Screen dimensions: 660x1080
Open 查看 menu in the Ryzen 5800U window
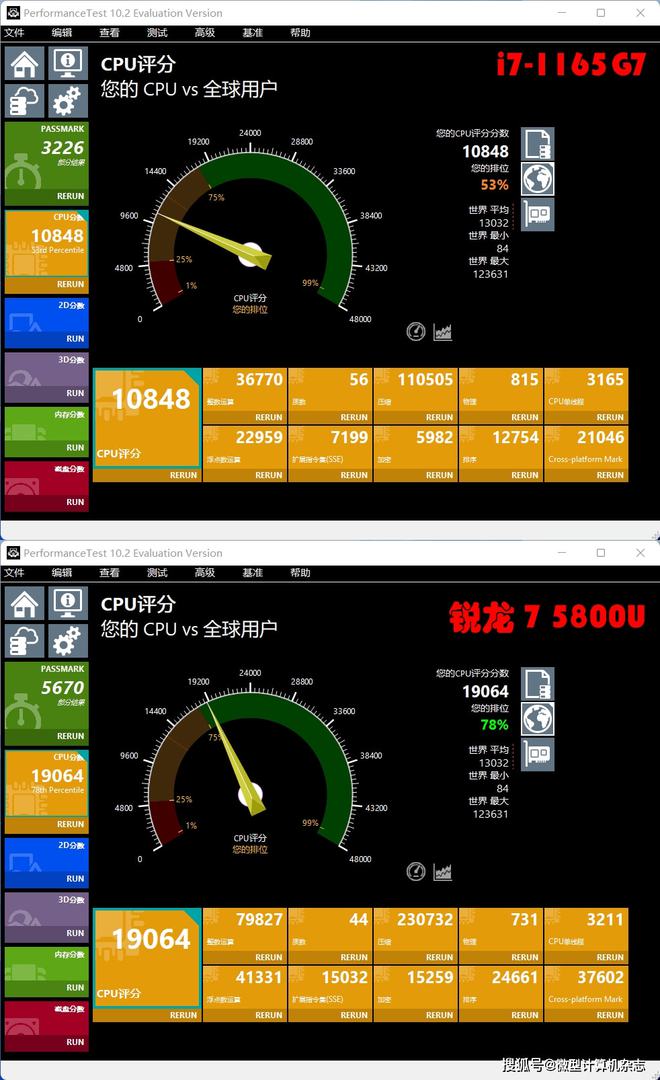(110, 572)
